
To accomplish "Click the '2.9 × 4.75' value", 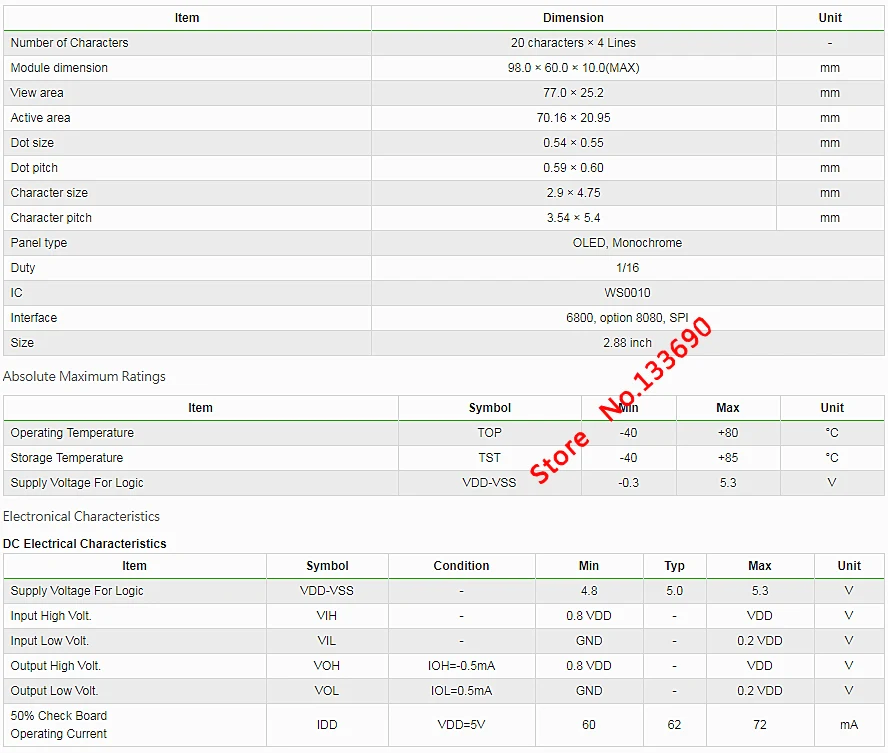I will [573, 192].
